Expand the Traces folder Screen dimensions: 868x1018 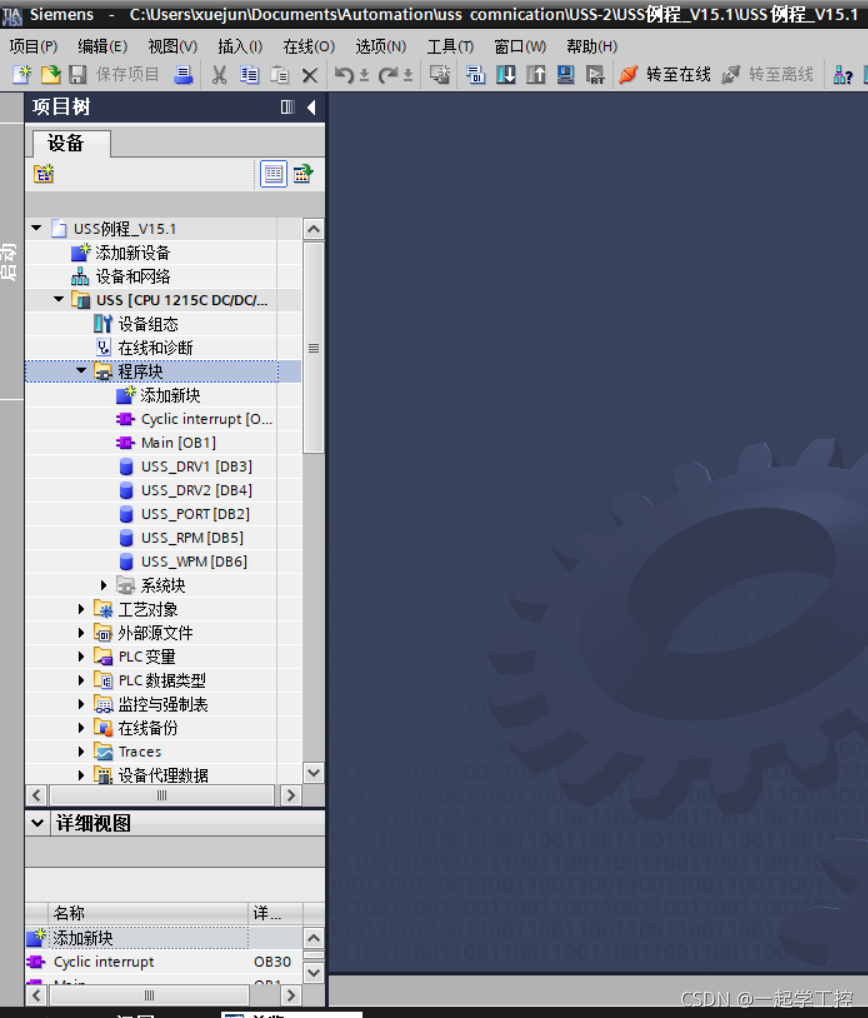(x=81, y=752)
